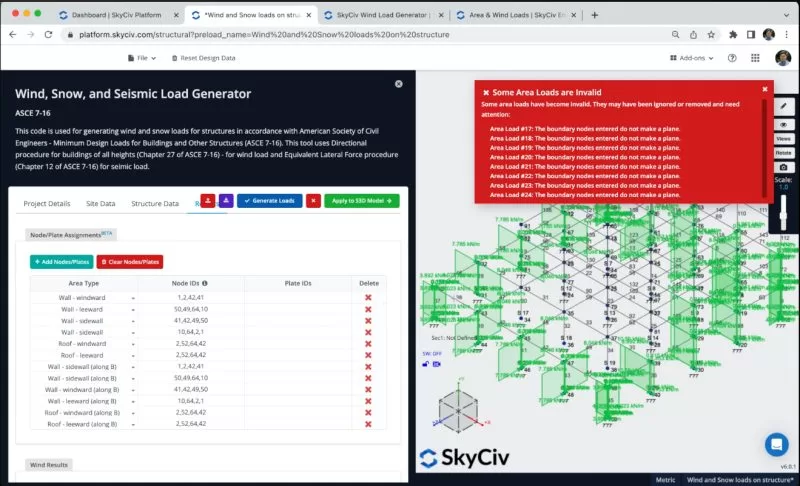Open the Views button in viewport
800x486 pixels.
click(783, 139)
